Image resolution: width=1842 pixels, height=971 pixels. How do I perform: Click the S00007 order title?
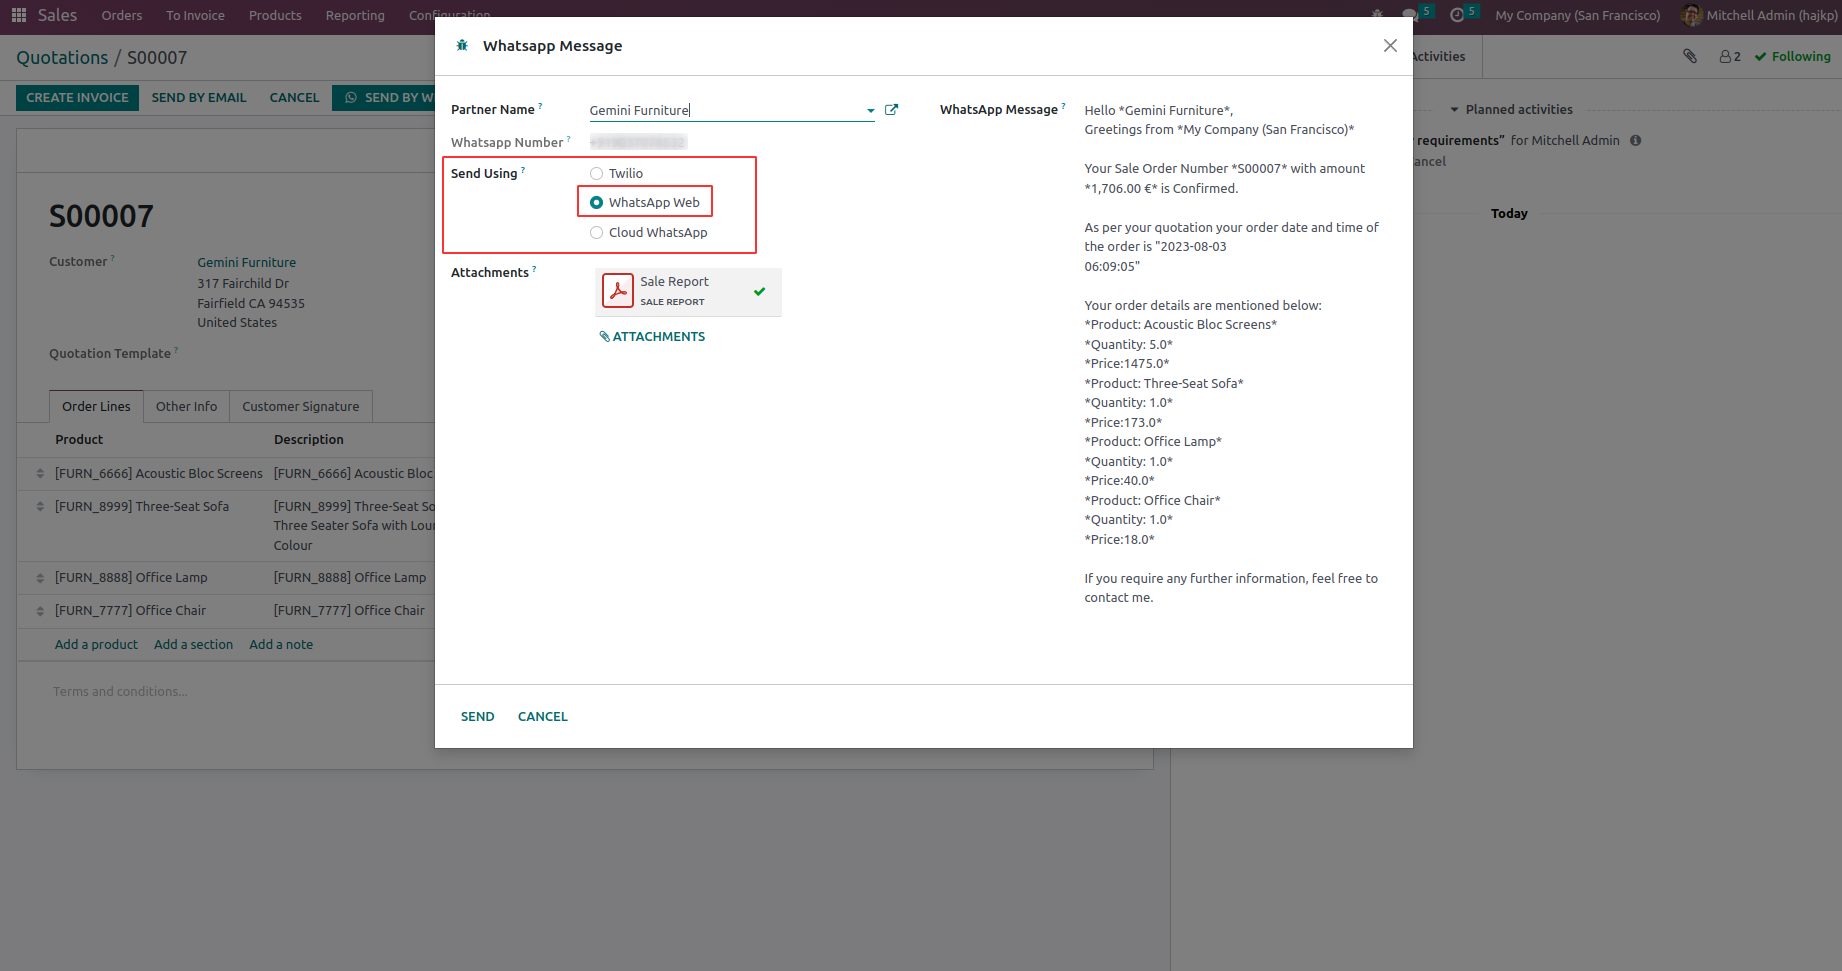[x=101, y=217]
